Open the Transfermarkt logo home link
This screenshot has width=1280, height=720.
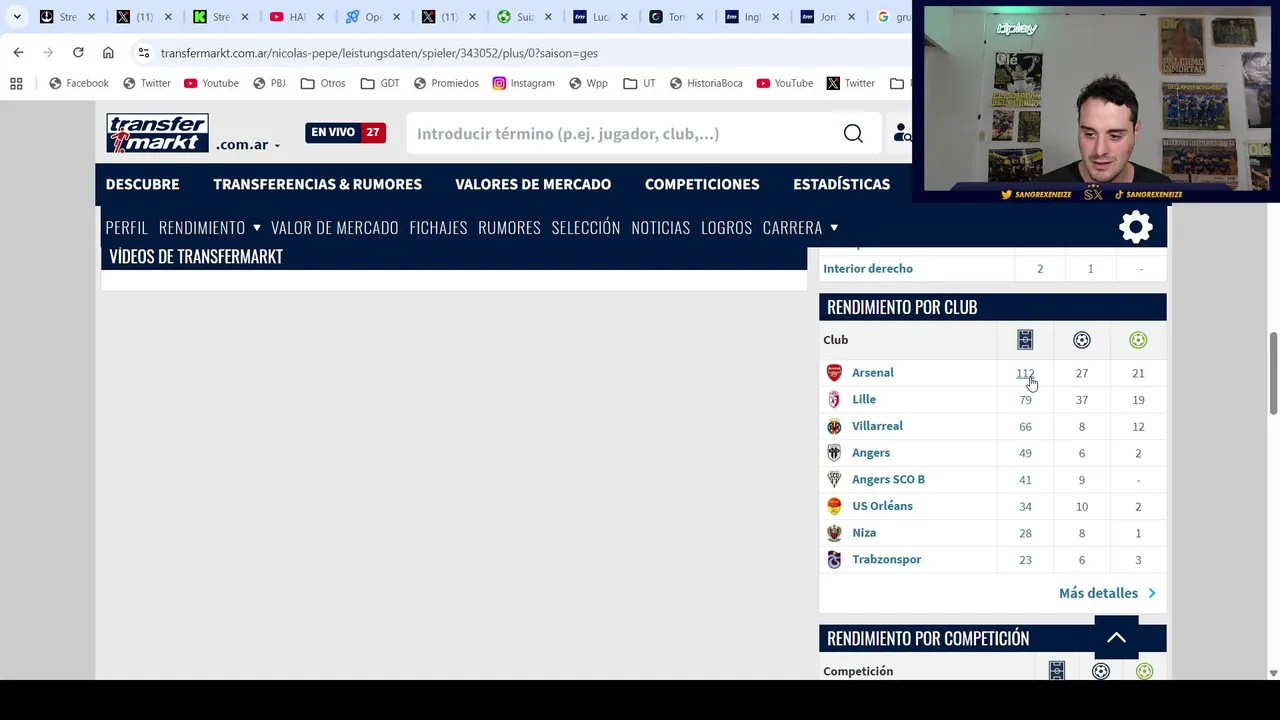157,133
